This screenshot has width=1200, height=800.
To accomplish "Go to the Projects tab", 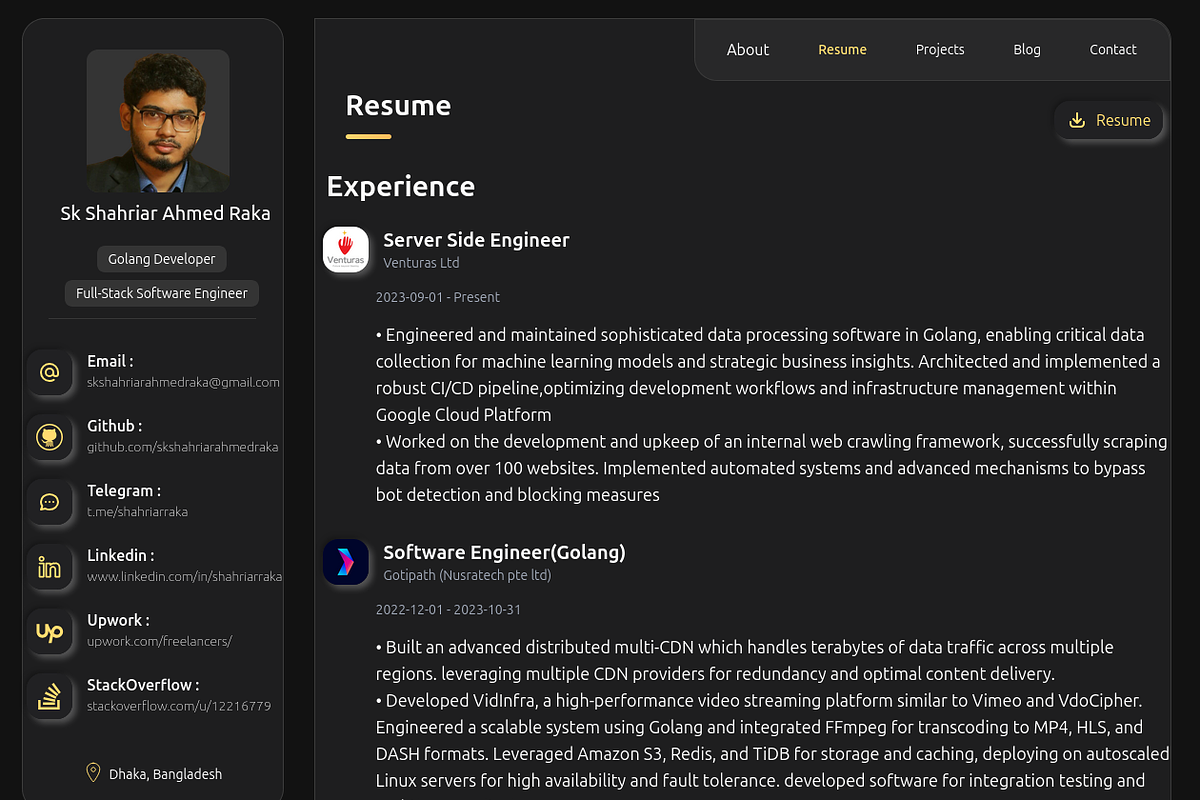I will click(x=940, y=49).
